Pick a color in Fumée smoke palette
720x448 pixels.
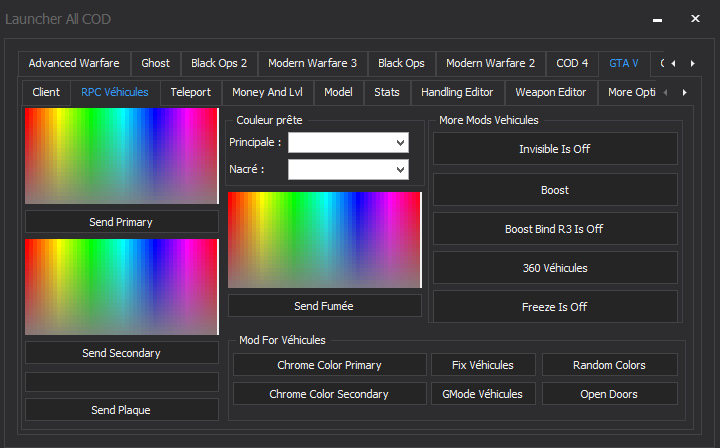pos(325,240)
